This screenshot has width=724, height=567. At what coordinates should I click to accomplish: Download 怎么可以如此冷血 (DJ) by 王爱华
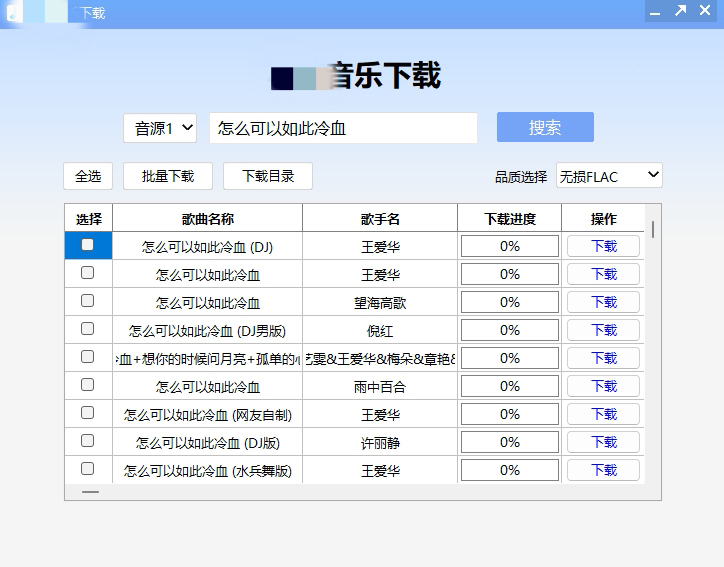(603, 246)
